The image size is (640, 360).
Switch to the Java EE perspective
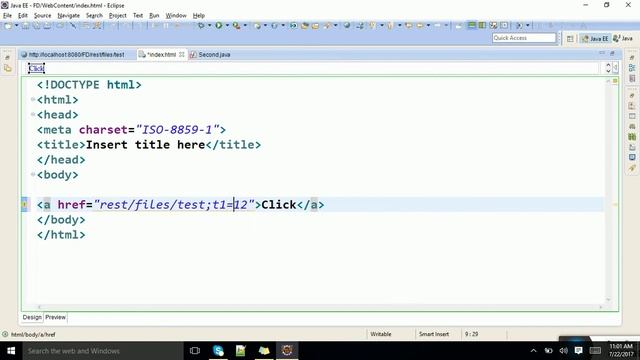(x=595, y=38)
